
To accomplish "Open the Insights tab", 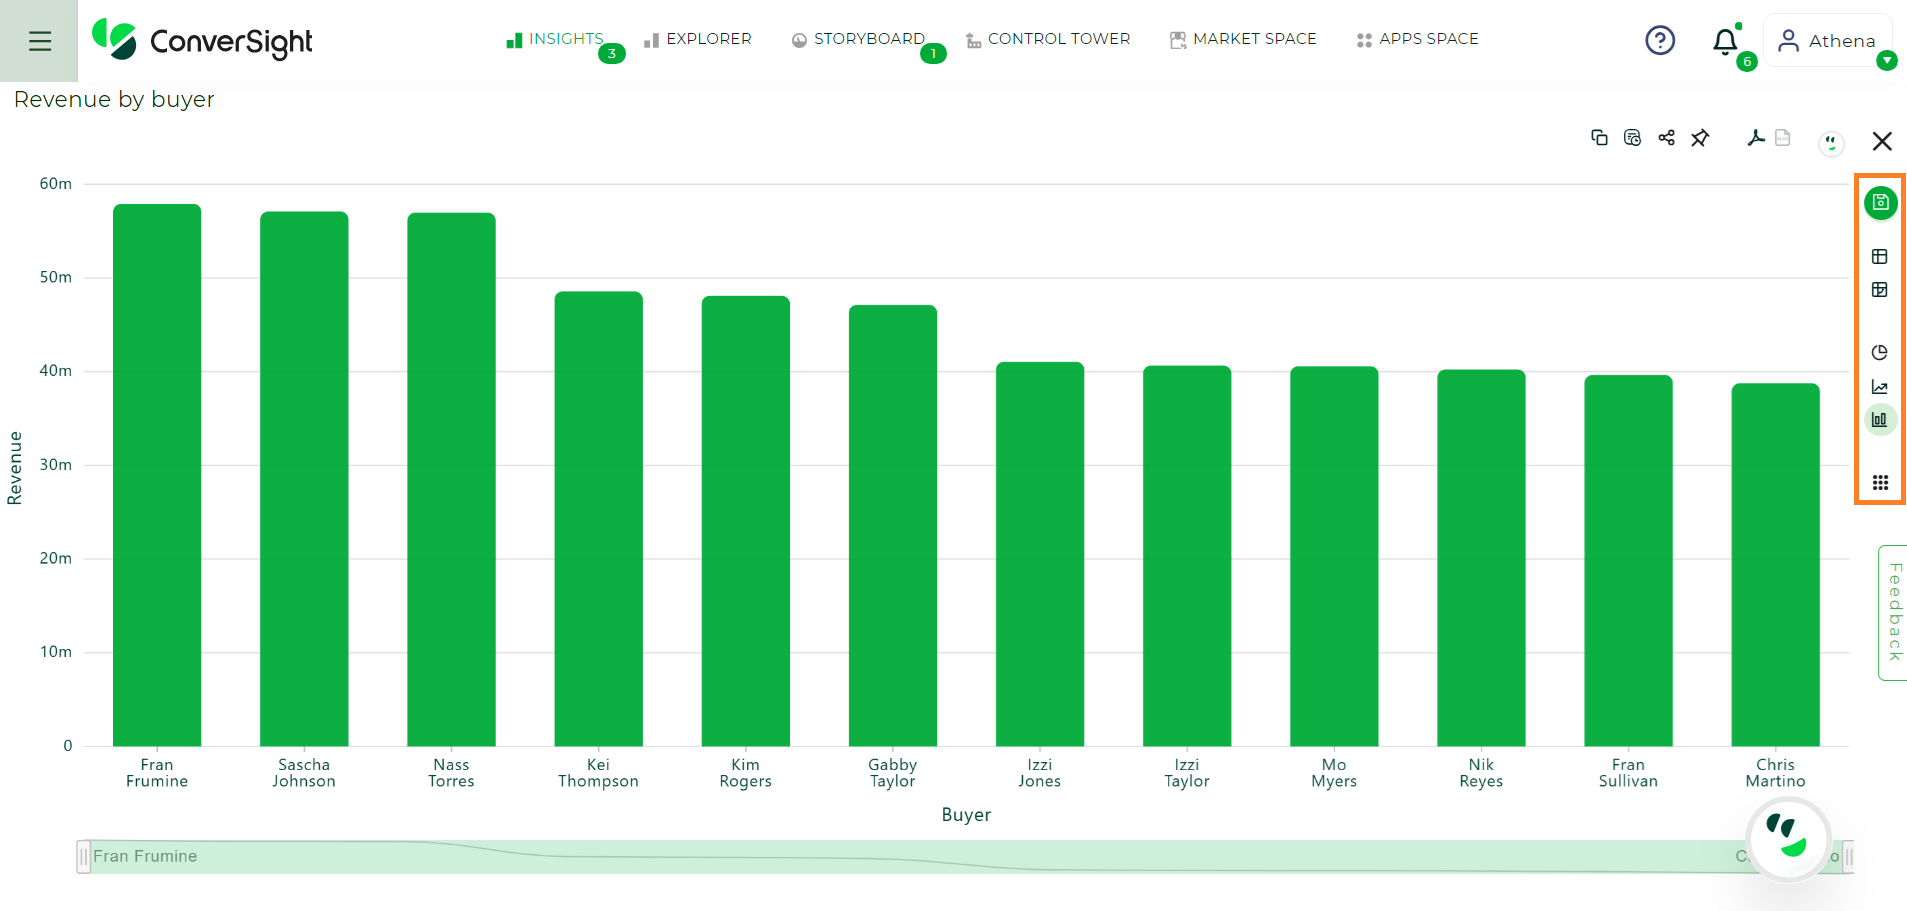I will 555,39.
